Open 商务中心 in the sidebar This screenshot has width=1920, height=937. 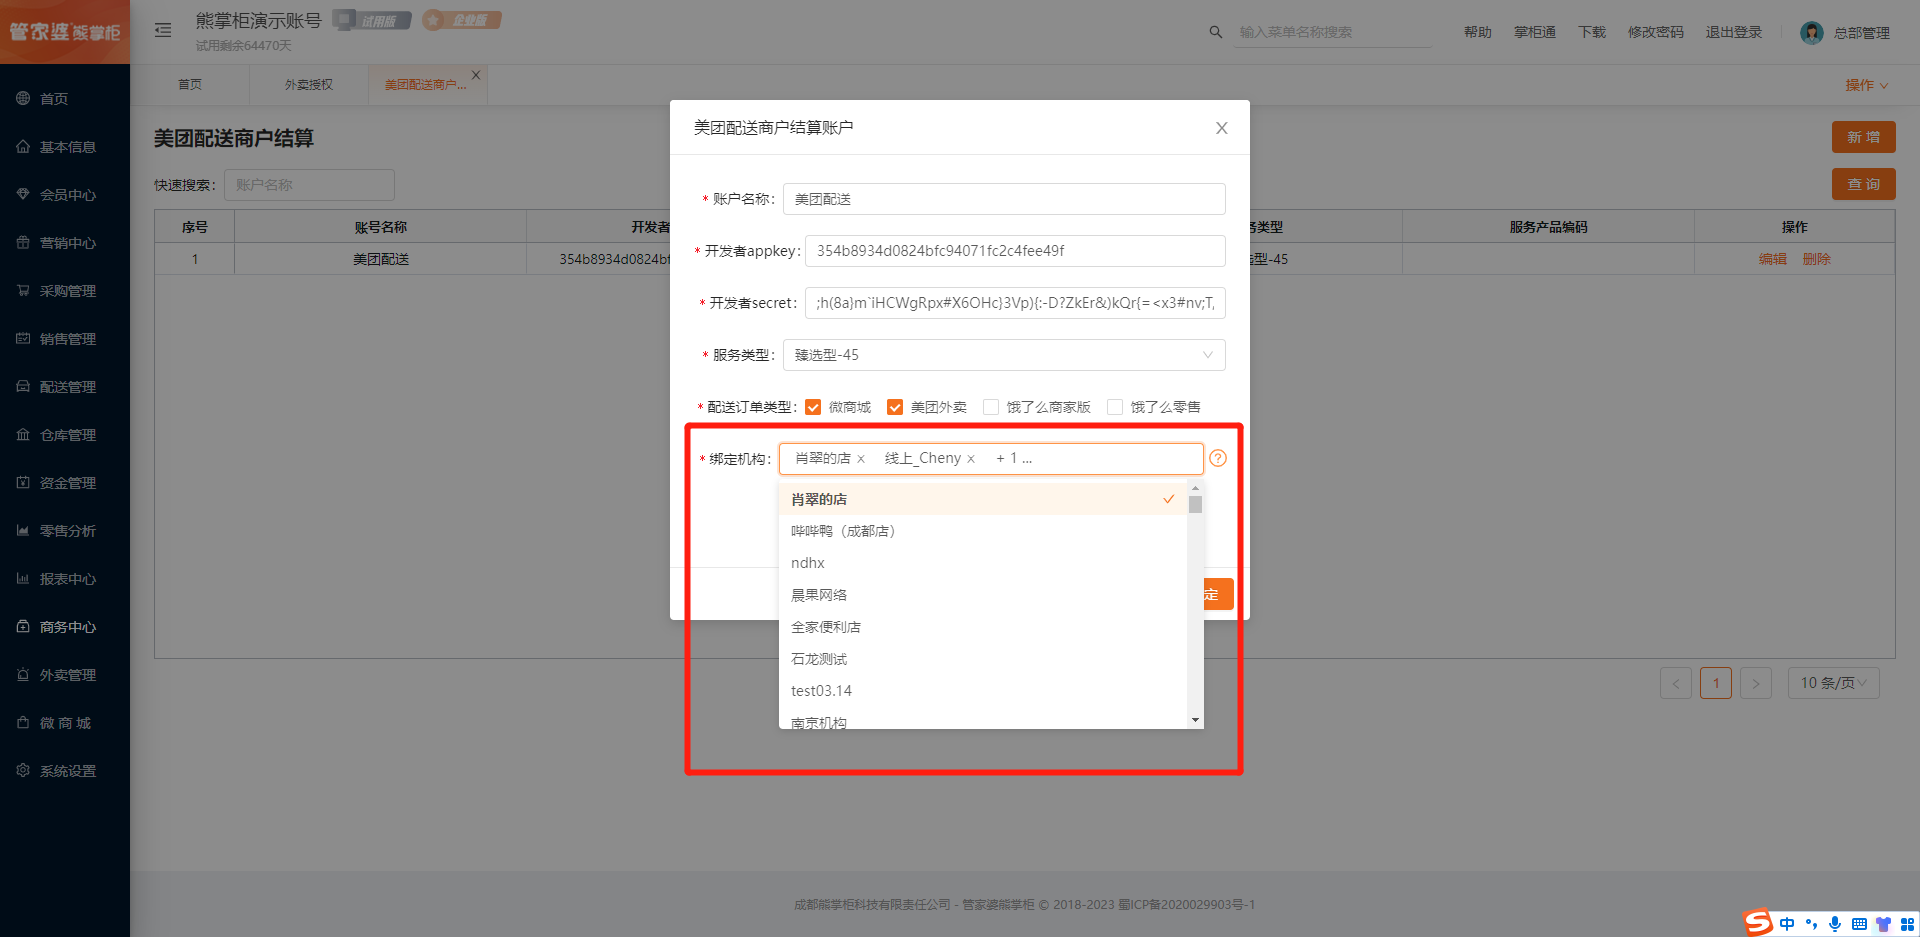pos(65,627)
